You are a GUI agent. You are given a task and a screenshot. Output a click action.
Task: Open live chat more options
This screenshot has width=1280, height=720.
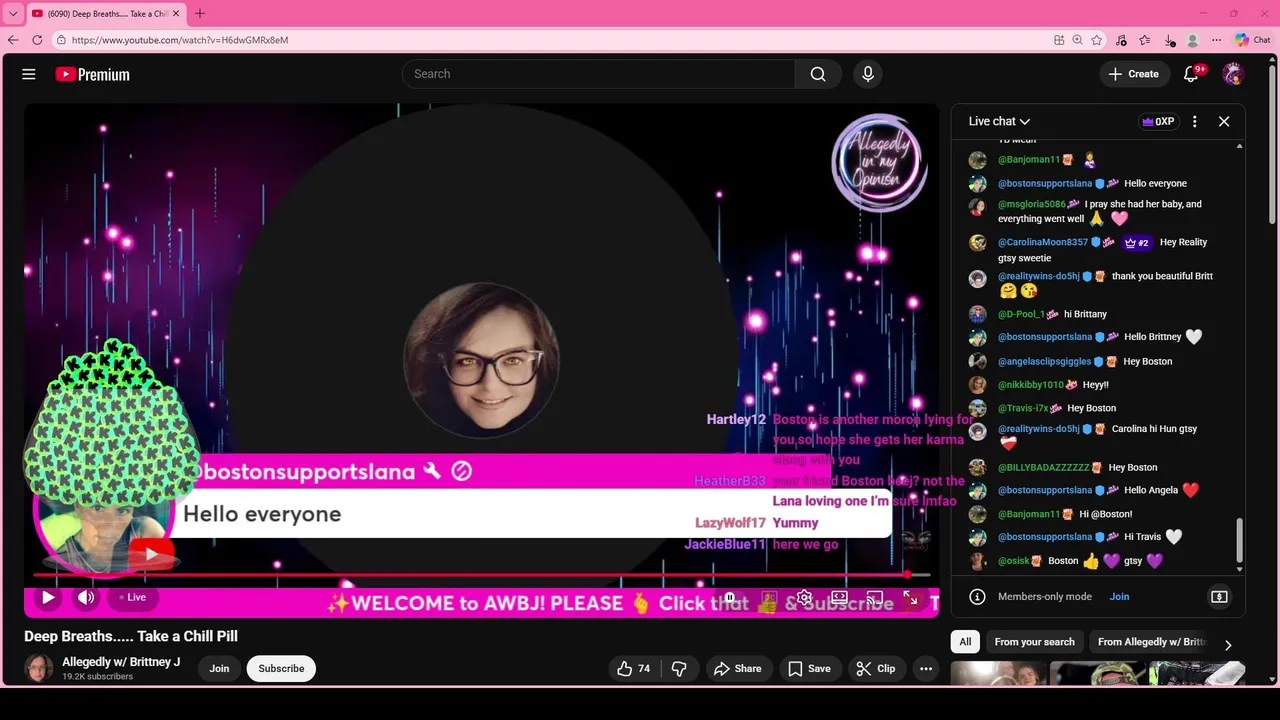pyautogui.click(x=1194, y=121)
